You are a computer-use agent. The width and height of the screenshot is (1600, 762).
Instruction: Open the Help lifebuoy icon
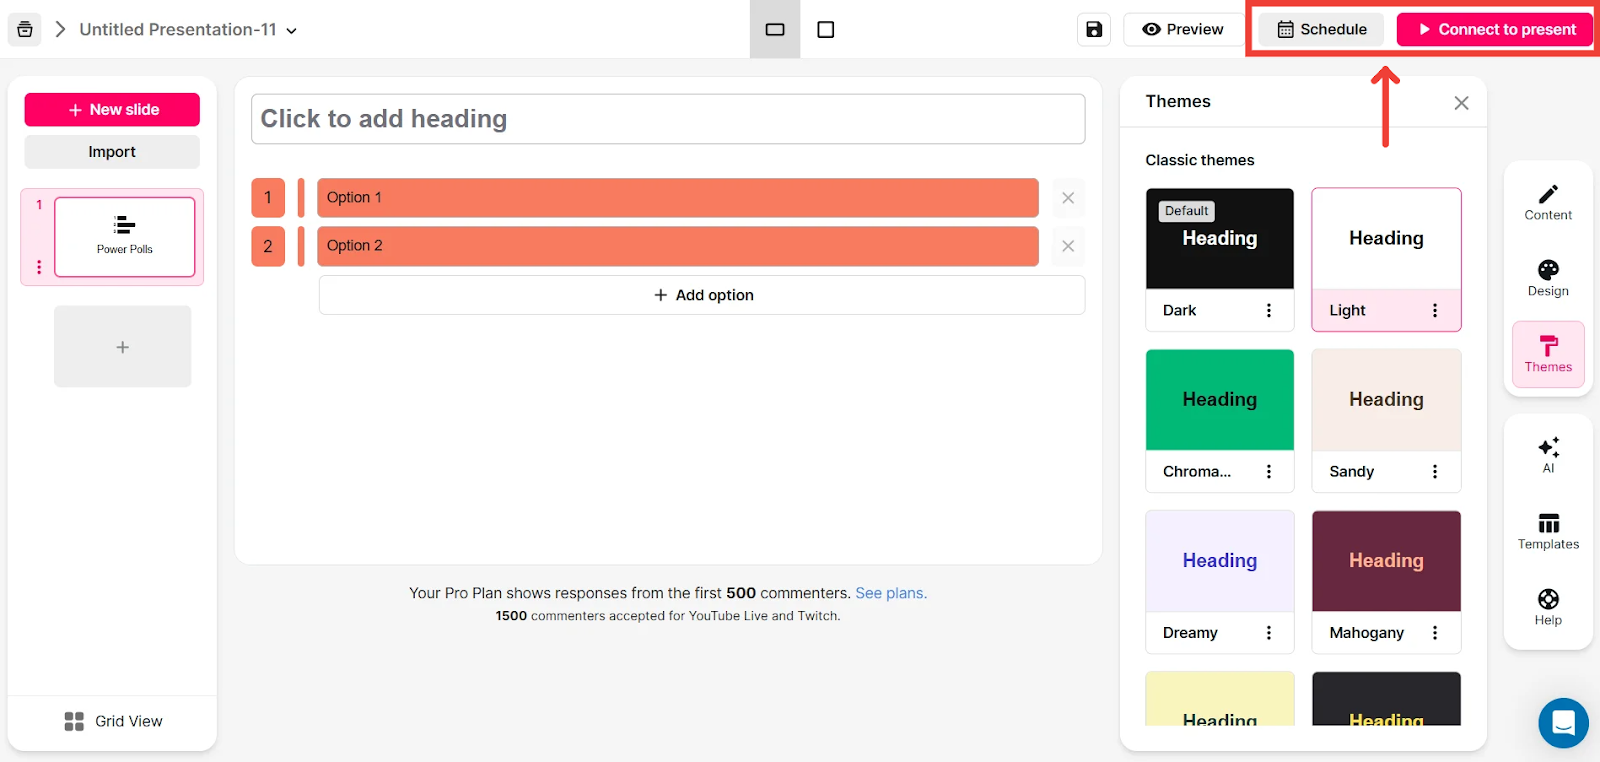click(x=1548, y=606)
